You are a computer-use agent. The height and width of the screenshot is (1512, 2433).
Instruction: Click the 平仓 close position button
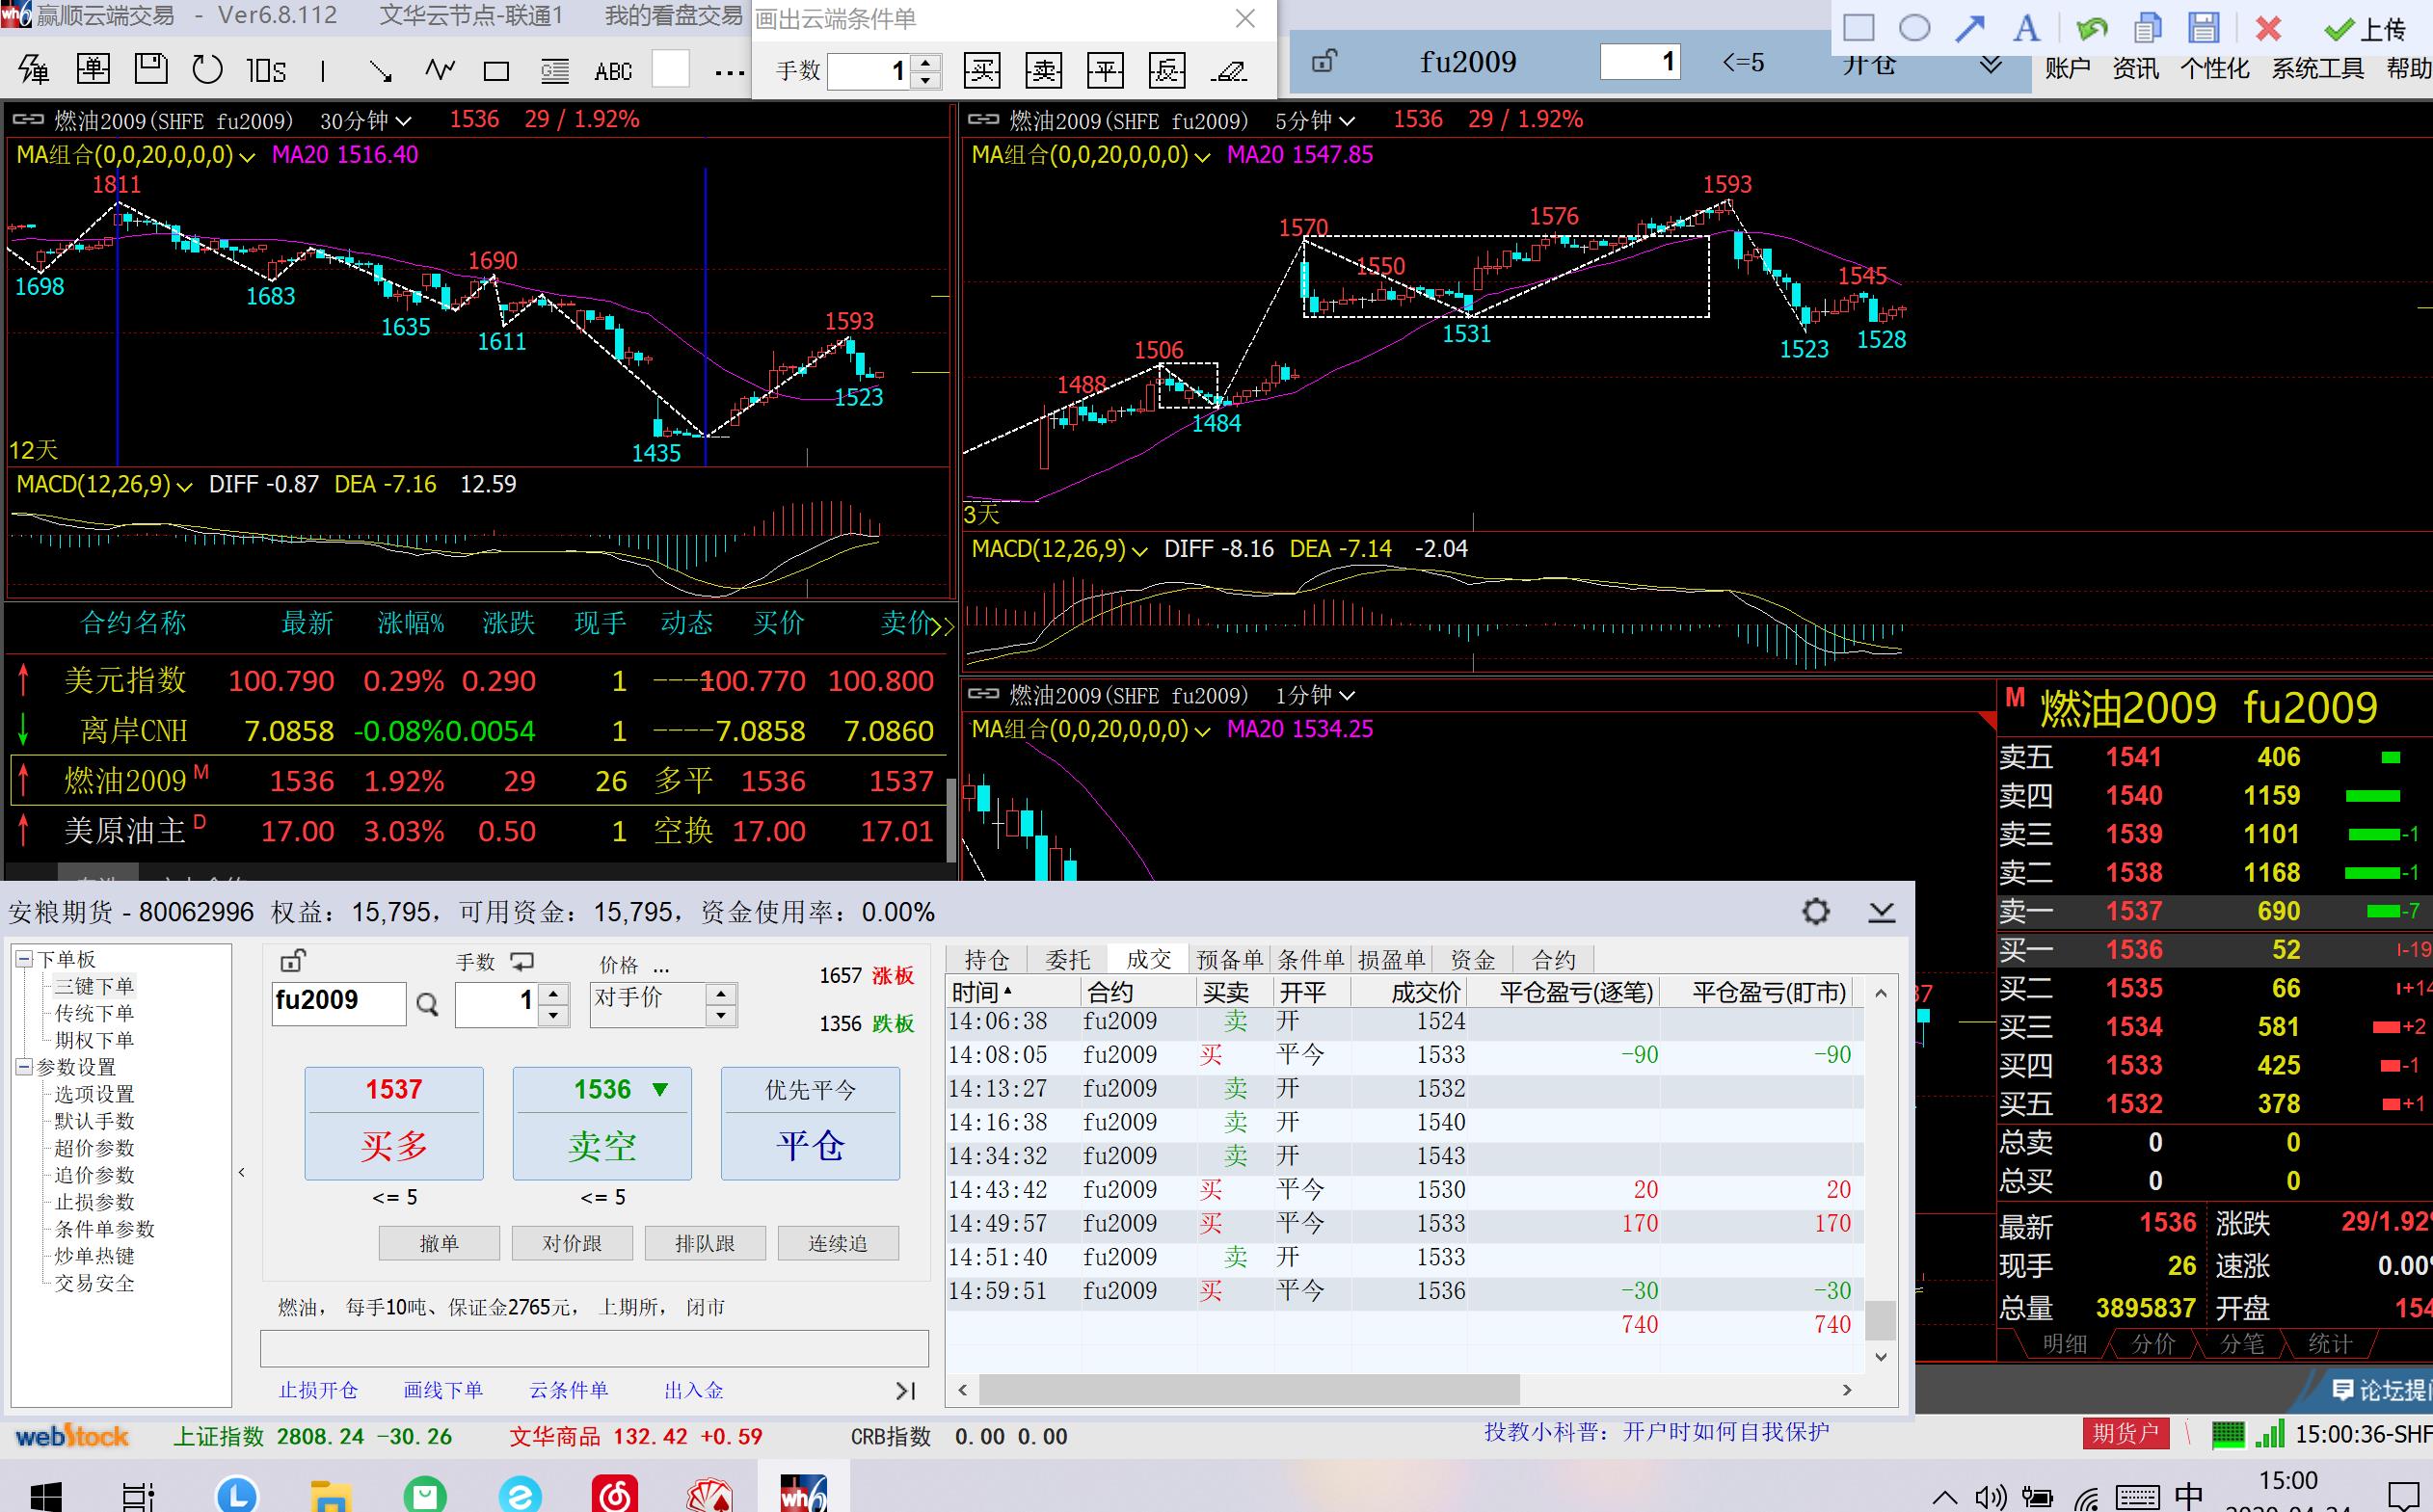810,1123
